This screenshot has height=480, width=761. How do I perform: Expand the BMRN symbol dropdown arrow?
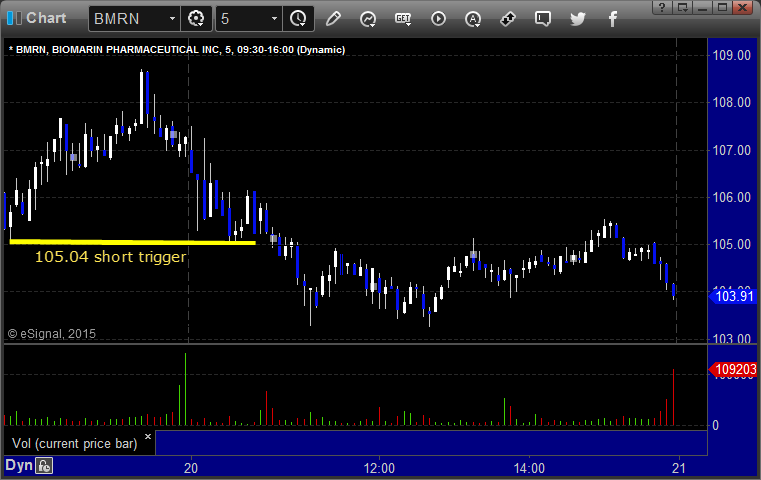[x=172, y=19]
